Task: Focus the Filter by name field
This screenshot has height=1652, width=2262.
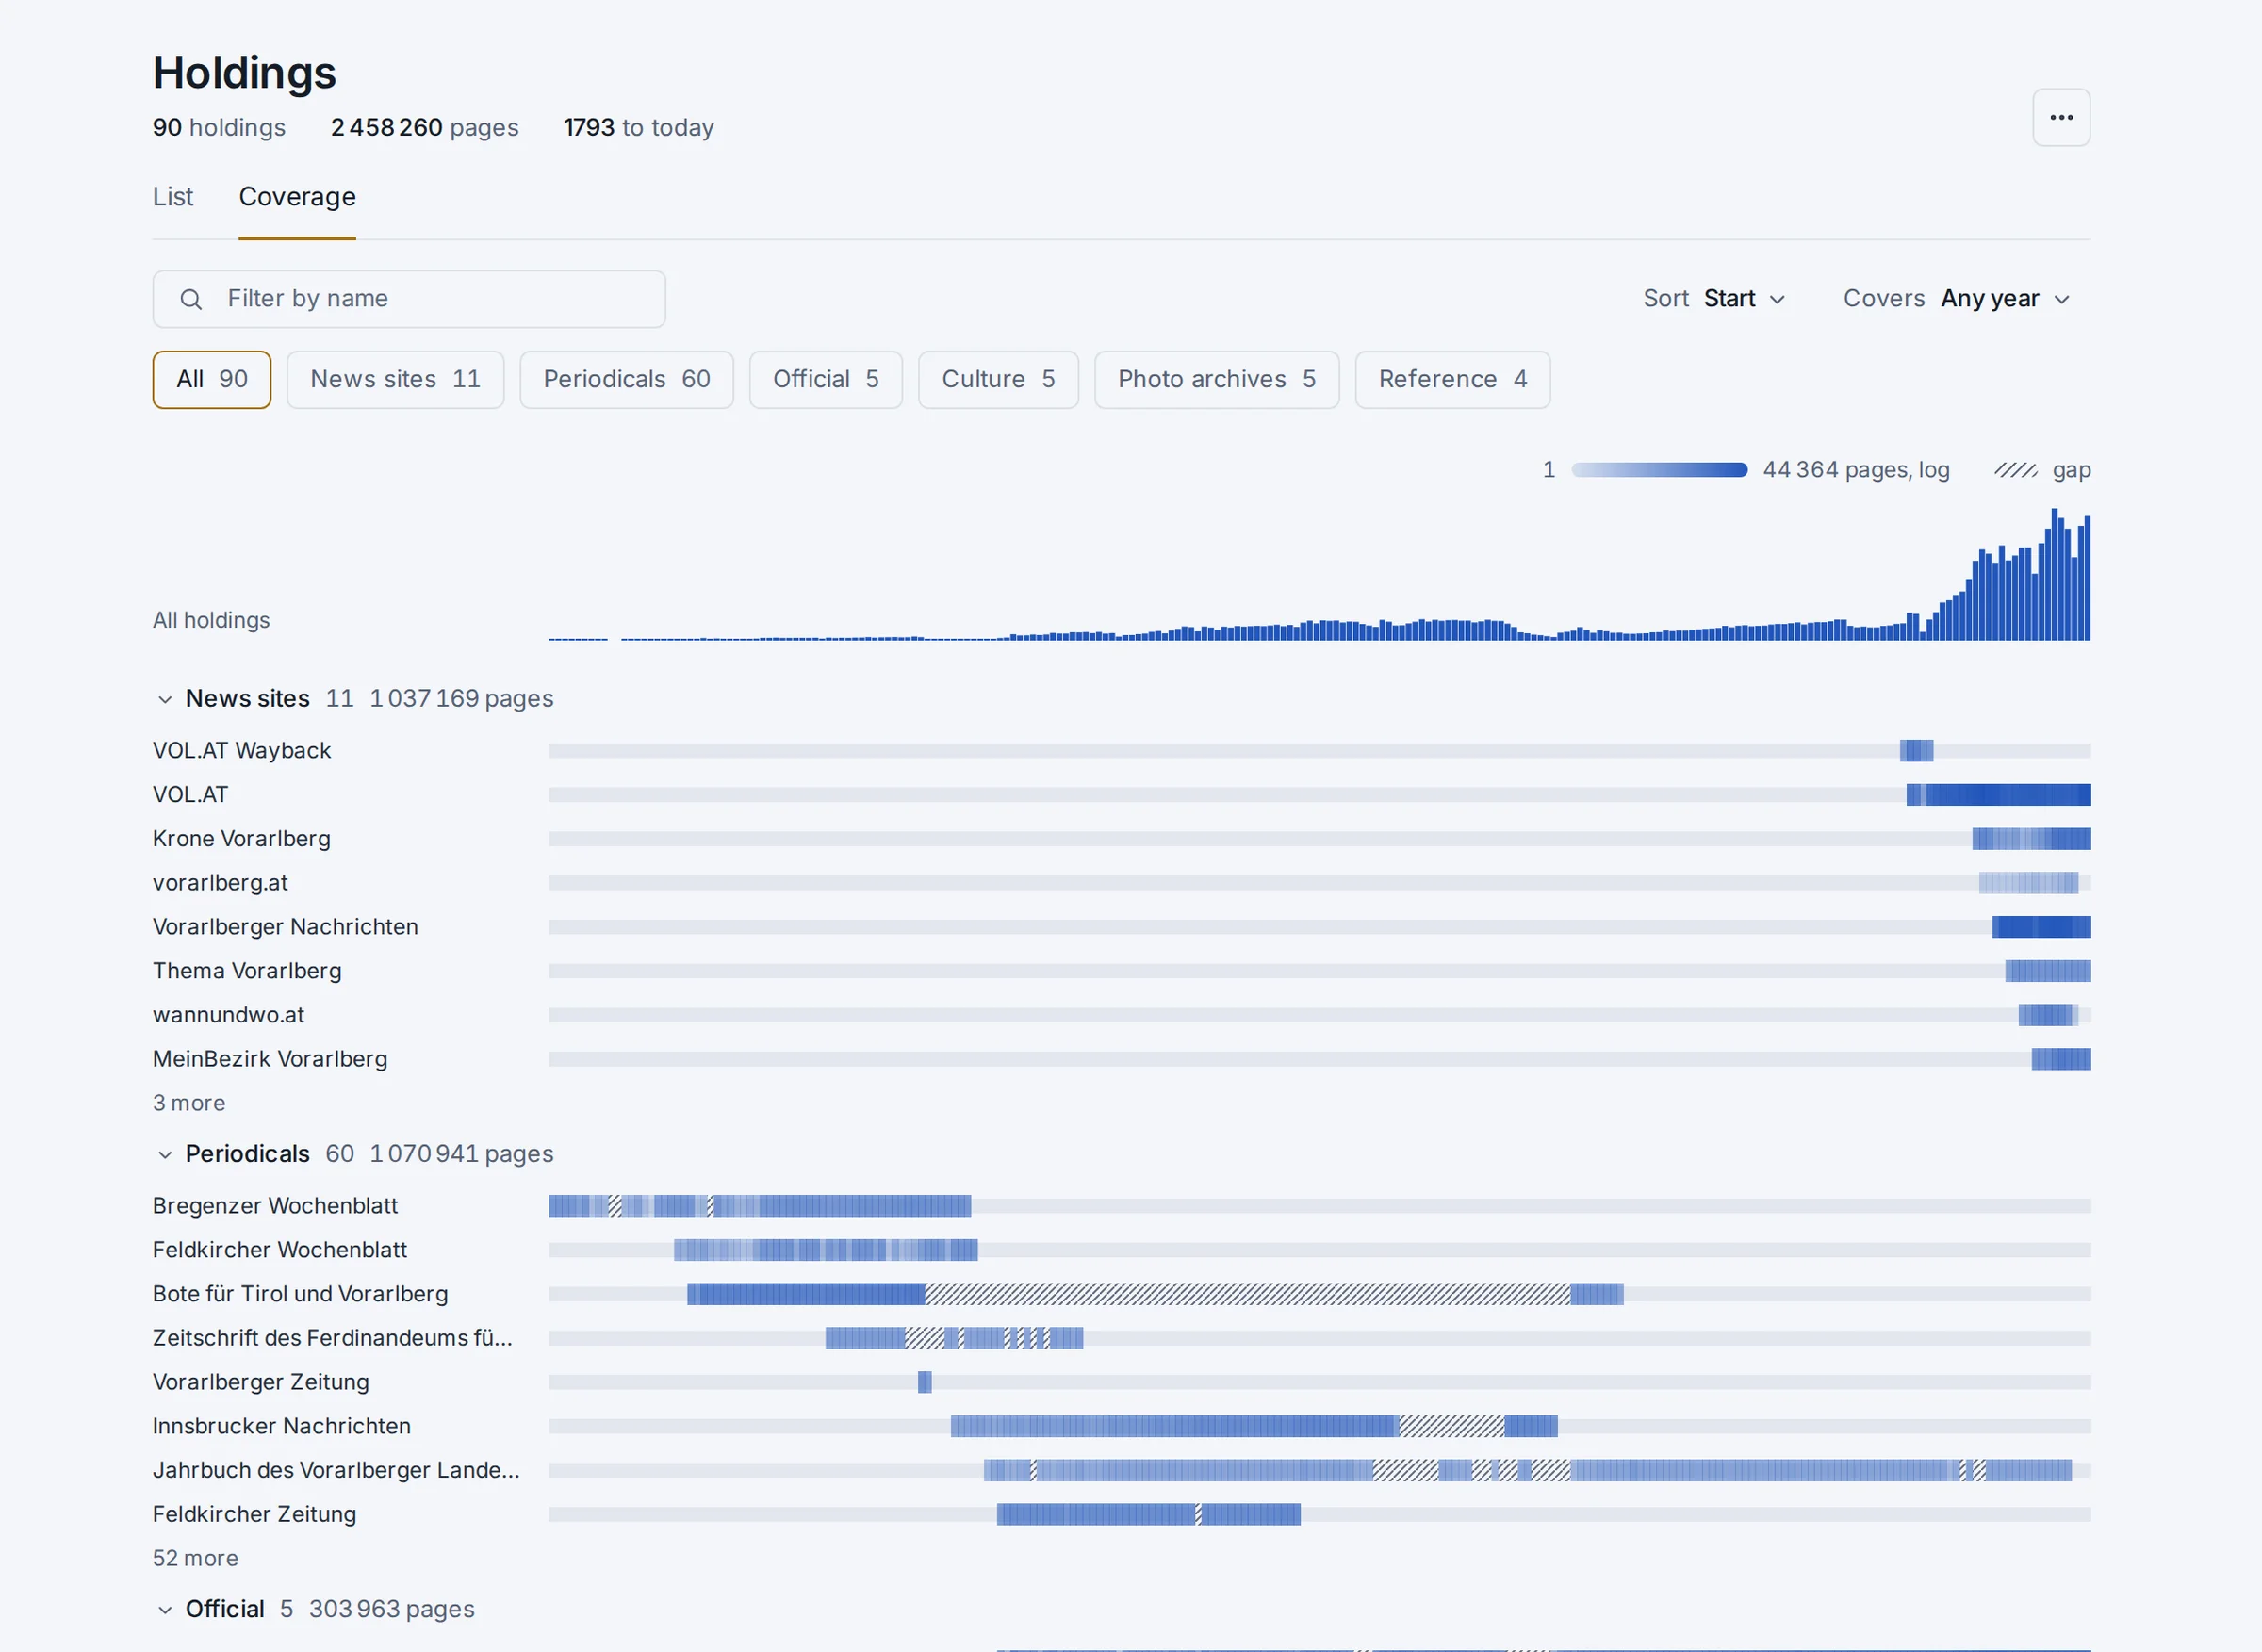Action: pos(409,299)
